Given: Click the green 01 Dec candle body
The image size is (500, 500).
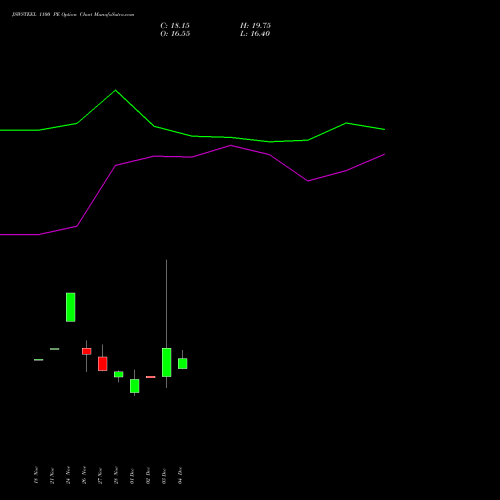Looking at the screenshot, I should 135,386.
